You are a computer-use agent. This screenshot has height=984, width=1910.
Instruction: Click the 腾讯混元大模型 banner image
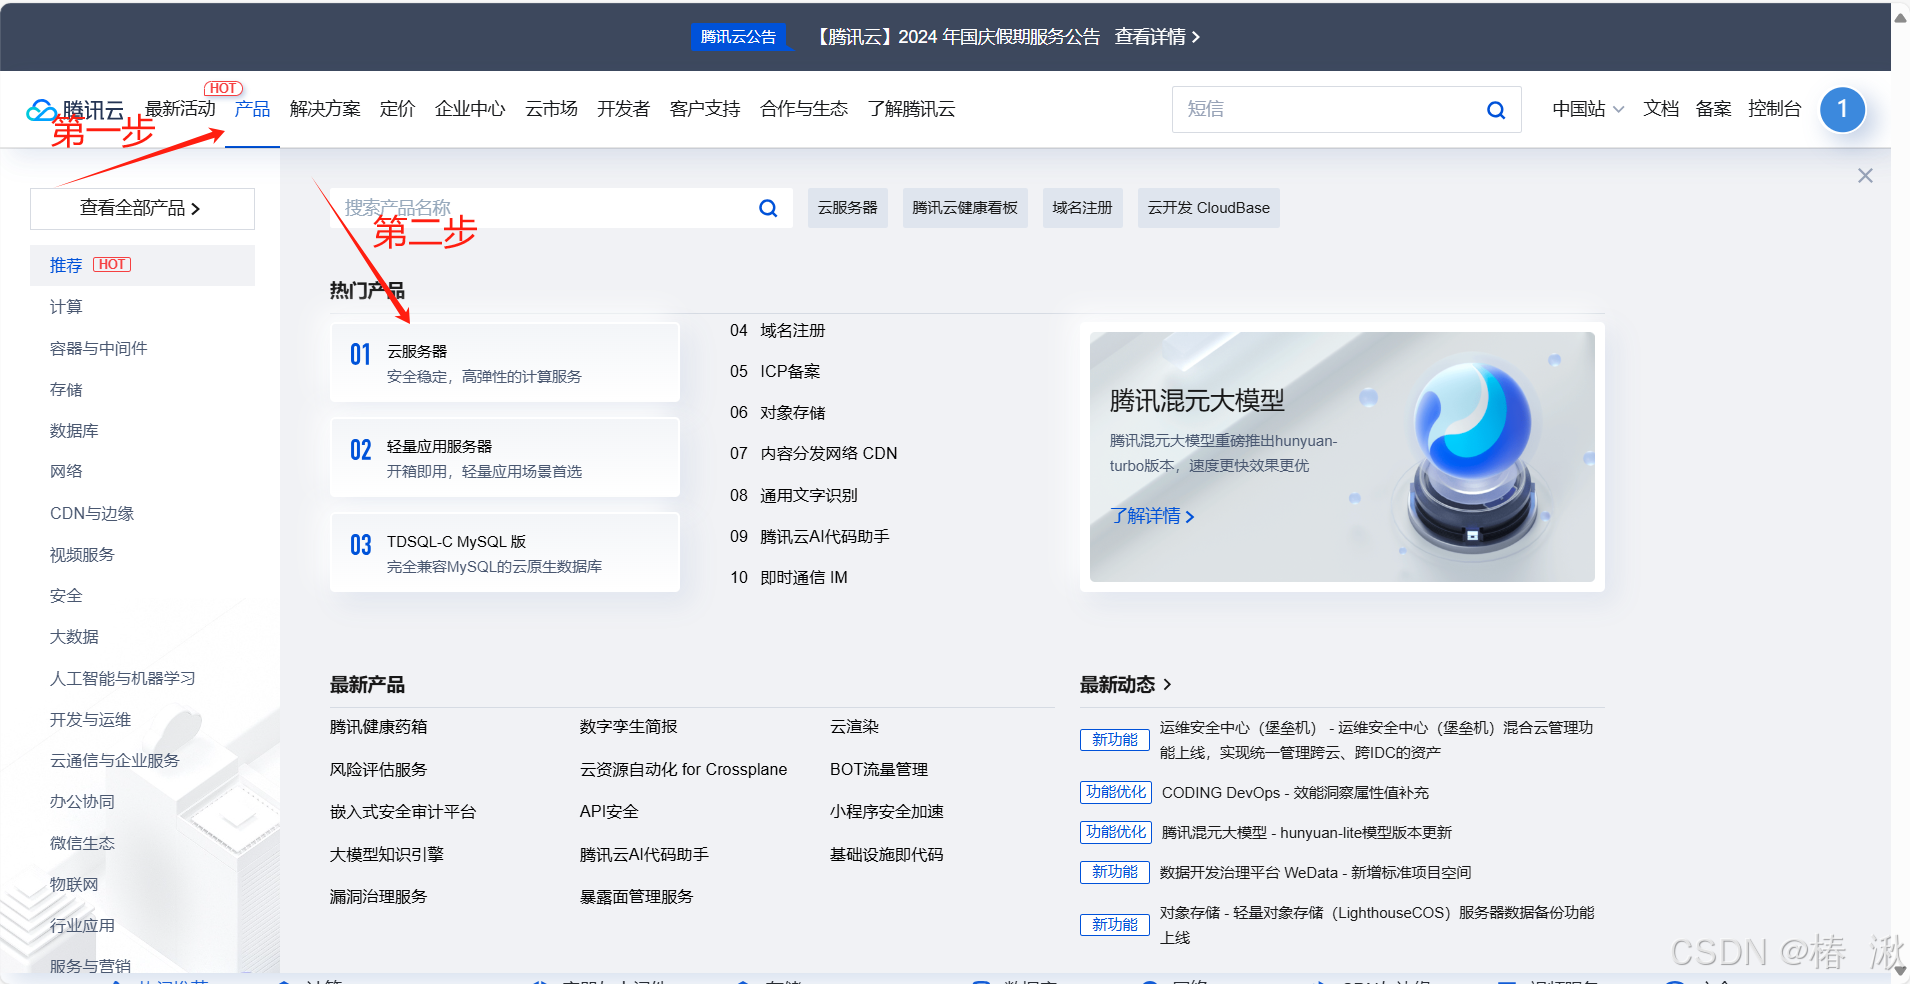click(1342, 457)
